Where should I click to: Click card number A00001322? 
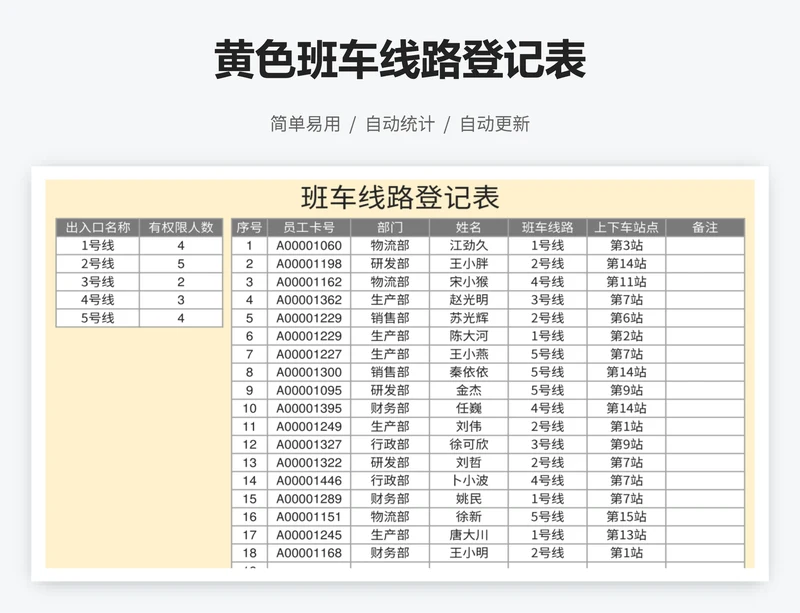click(x=309, y=462)
